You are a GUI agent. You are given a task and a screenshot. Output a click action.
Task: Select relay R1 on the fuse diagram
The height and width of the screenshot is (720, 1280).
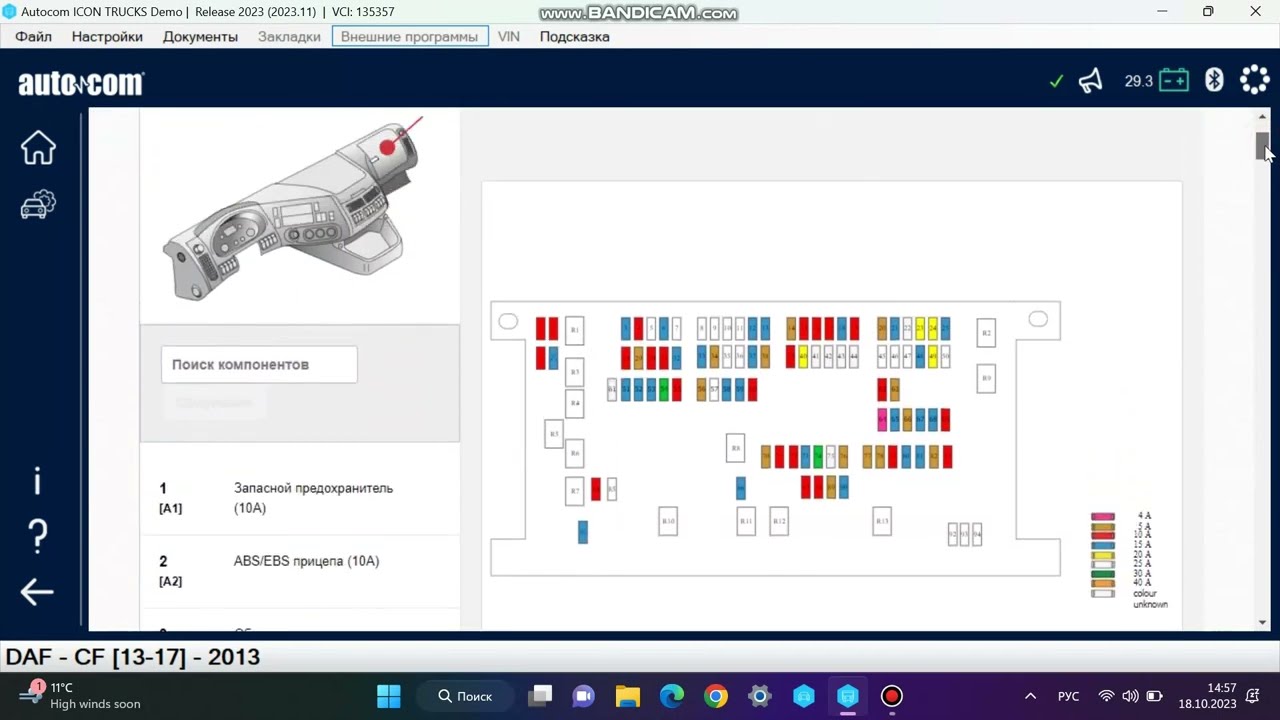pyautogui.click(x=575, y=330)
